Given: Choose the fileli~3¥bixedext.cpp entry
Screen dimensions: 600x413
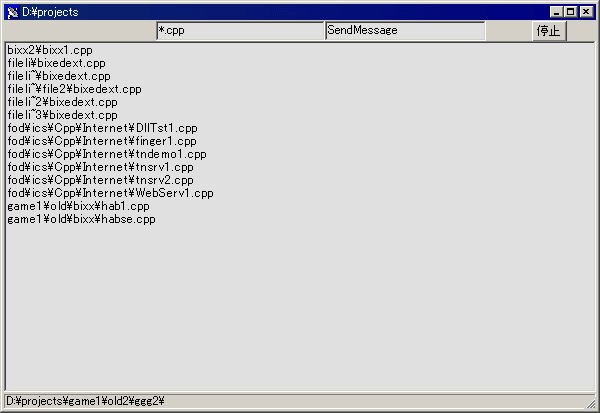Looking at the screenshot, I should click(x=62, y=115).
